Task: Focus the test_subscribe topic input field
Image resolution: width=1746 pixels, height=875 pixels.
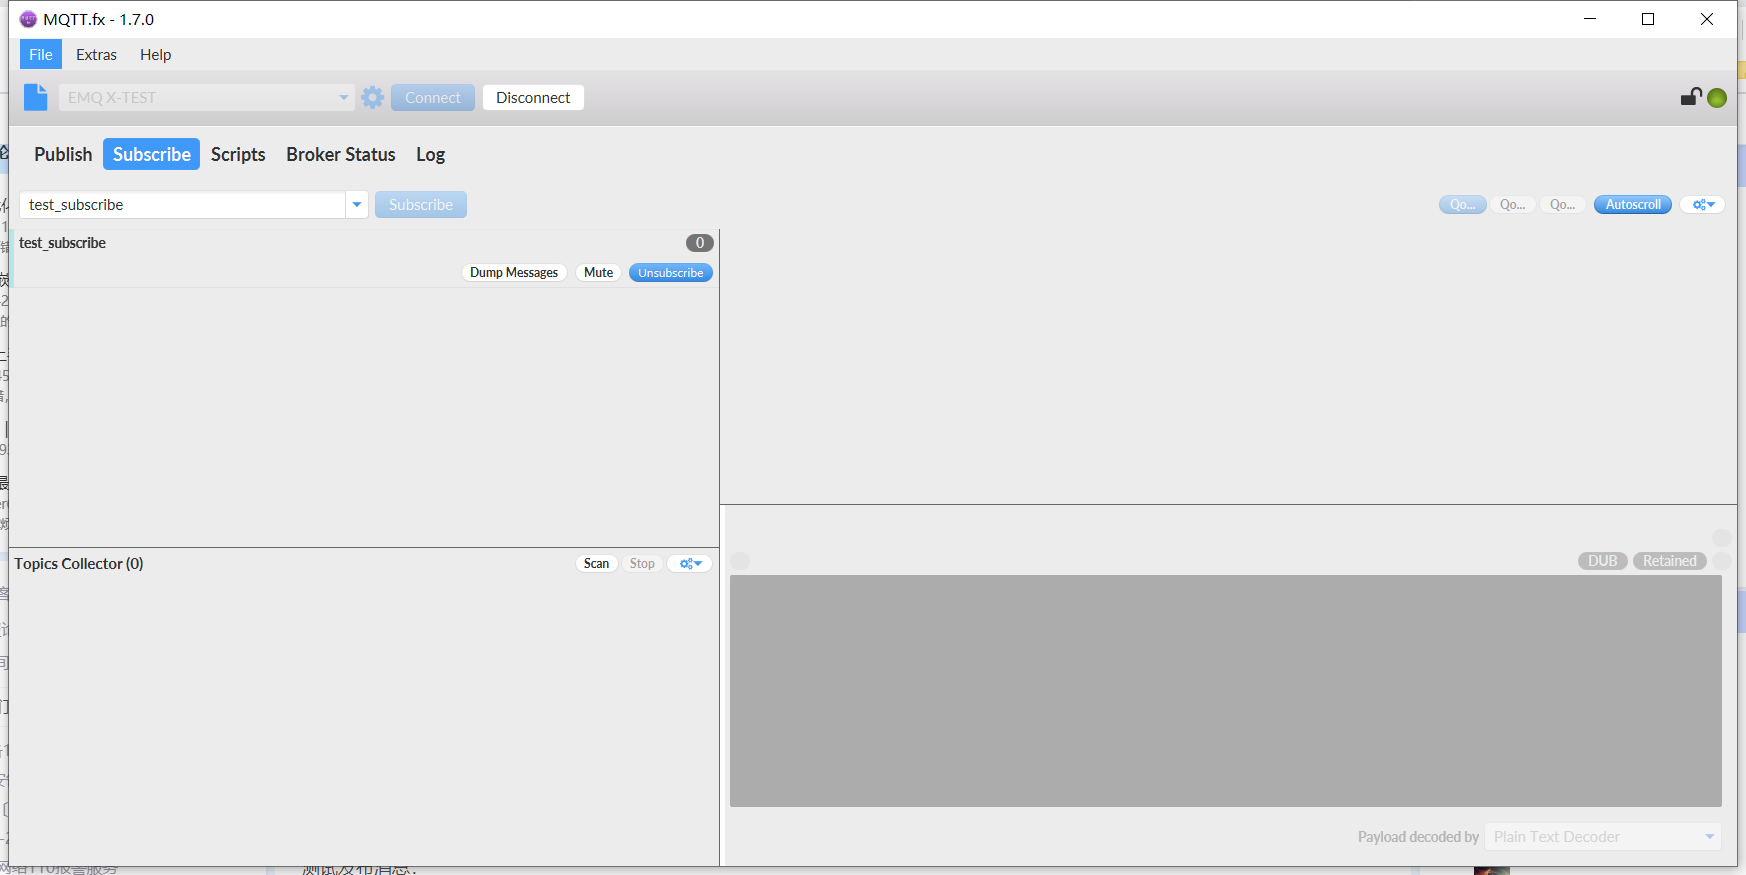Action: pos(183,205)
